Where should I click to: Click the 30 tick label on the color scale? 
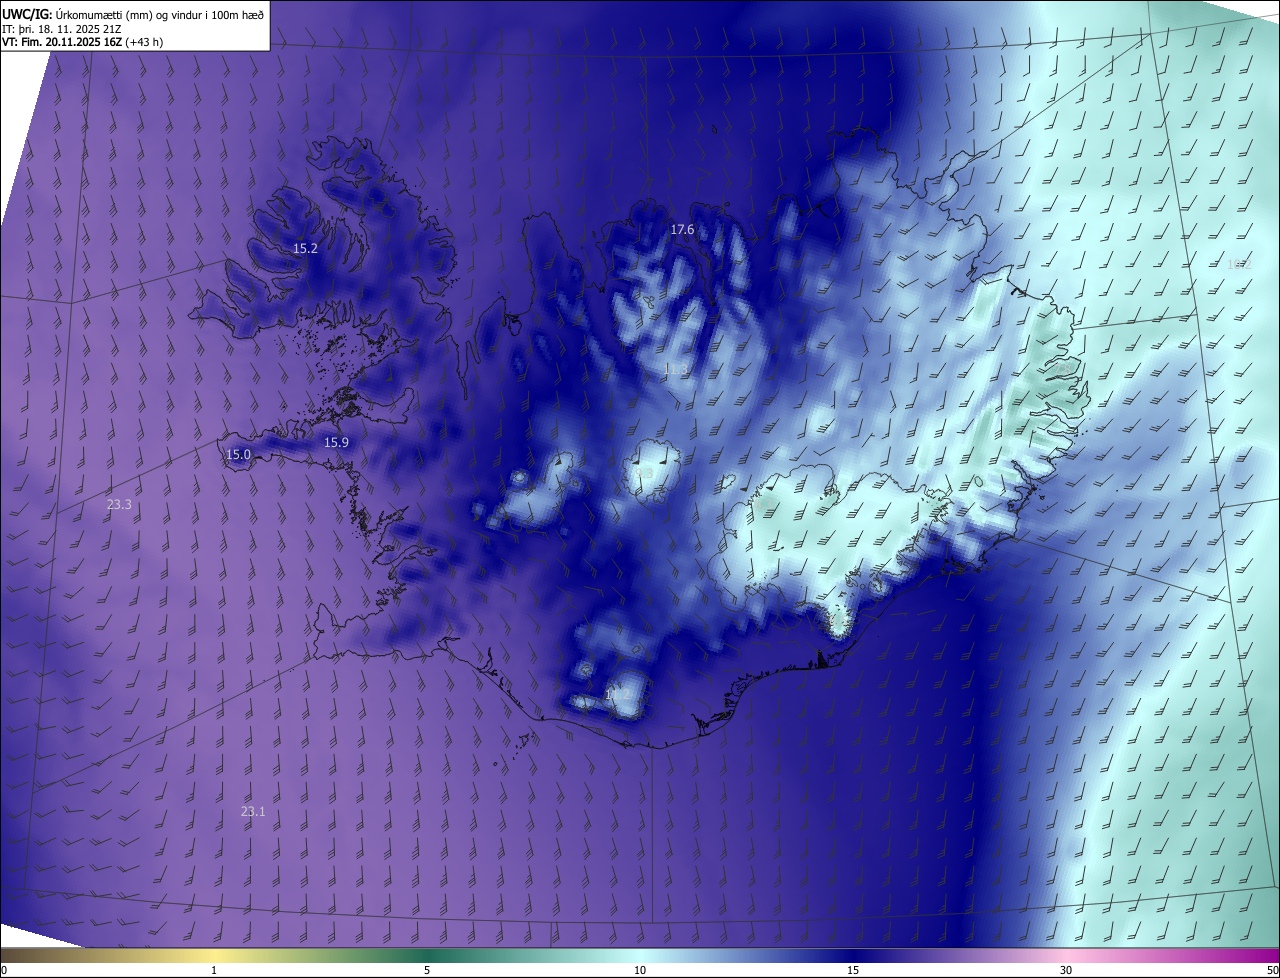[1066, 970]
